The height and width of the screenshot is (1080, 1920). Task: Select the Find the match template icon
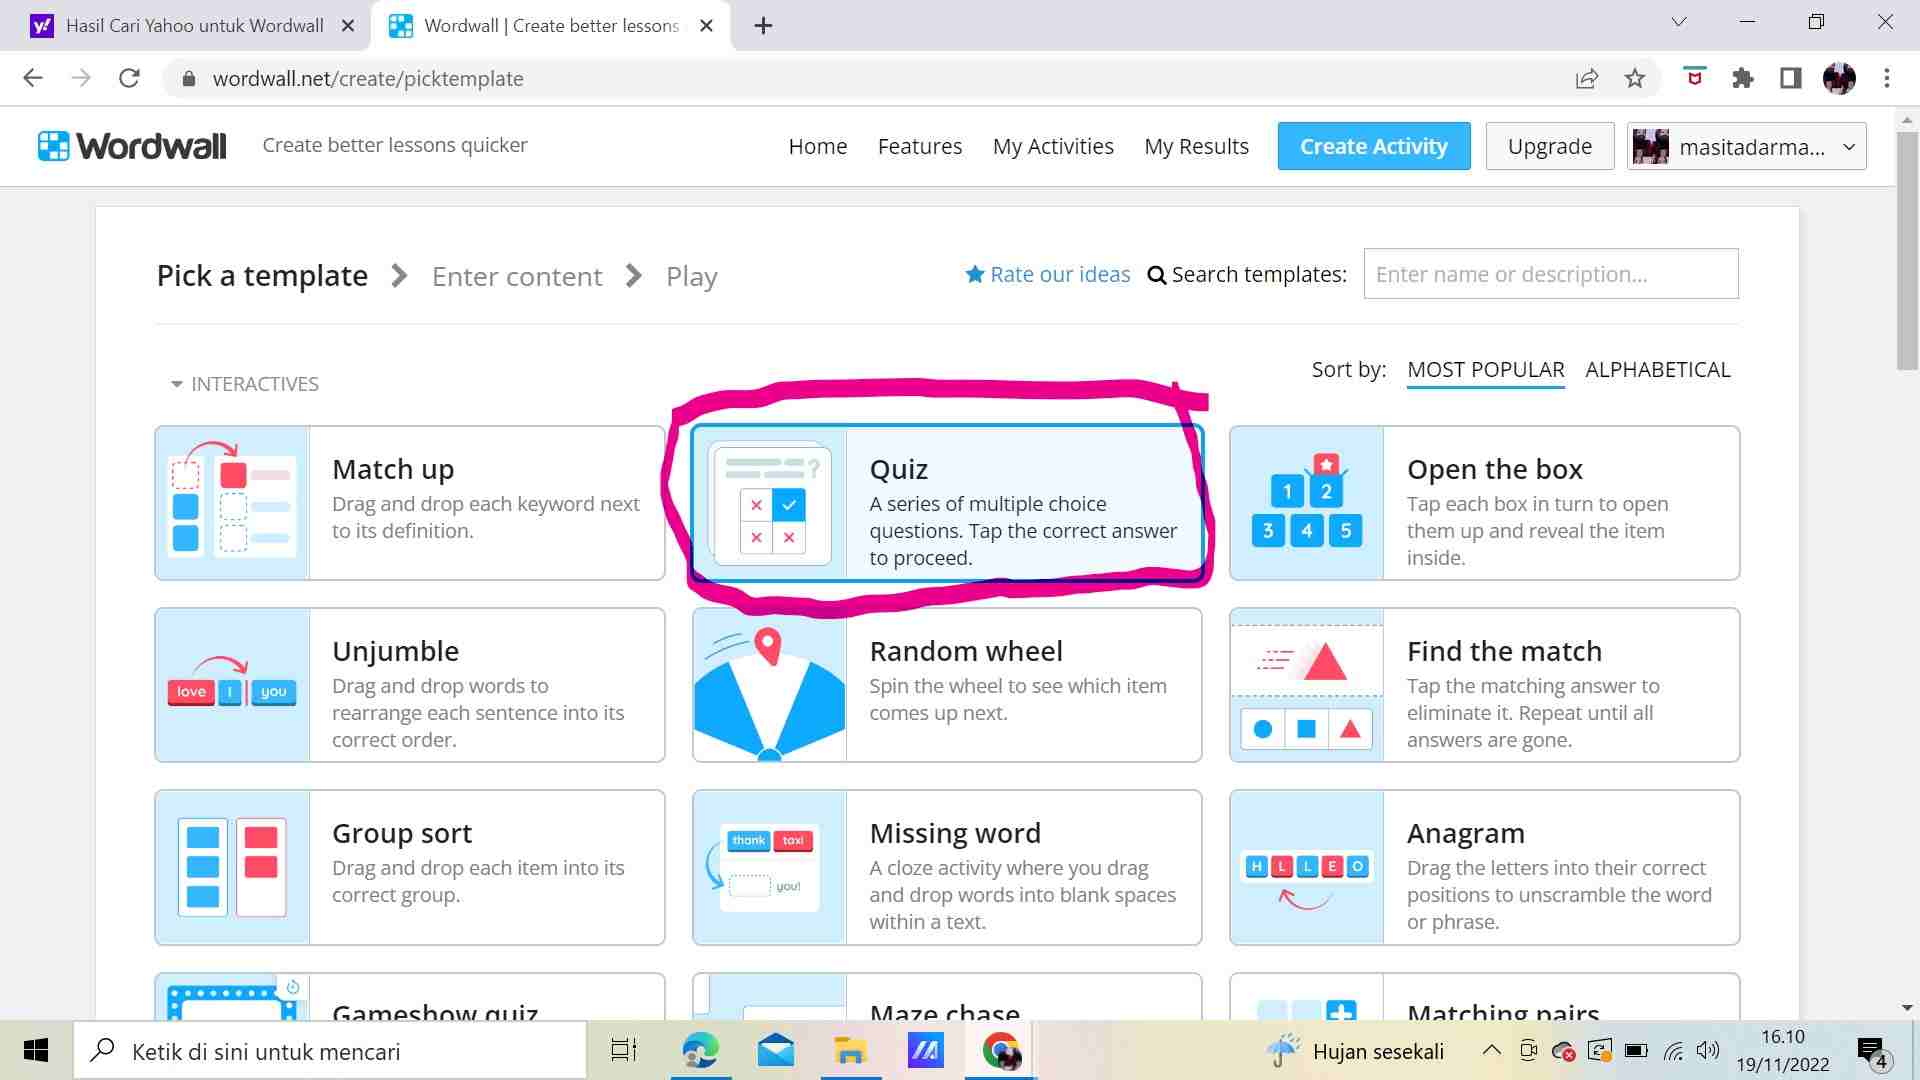[x=1307, y=685]
